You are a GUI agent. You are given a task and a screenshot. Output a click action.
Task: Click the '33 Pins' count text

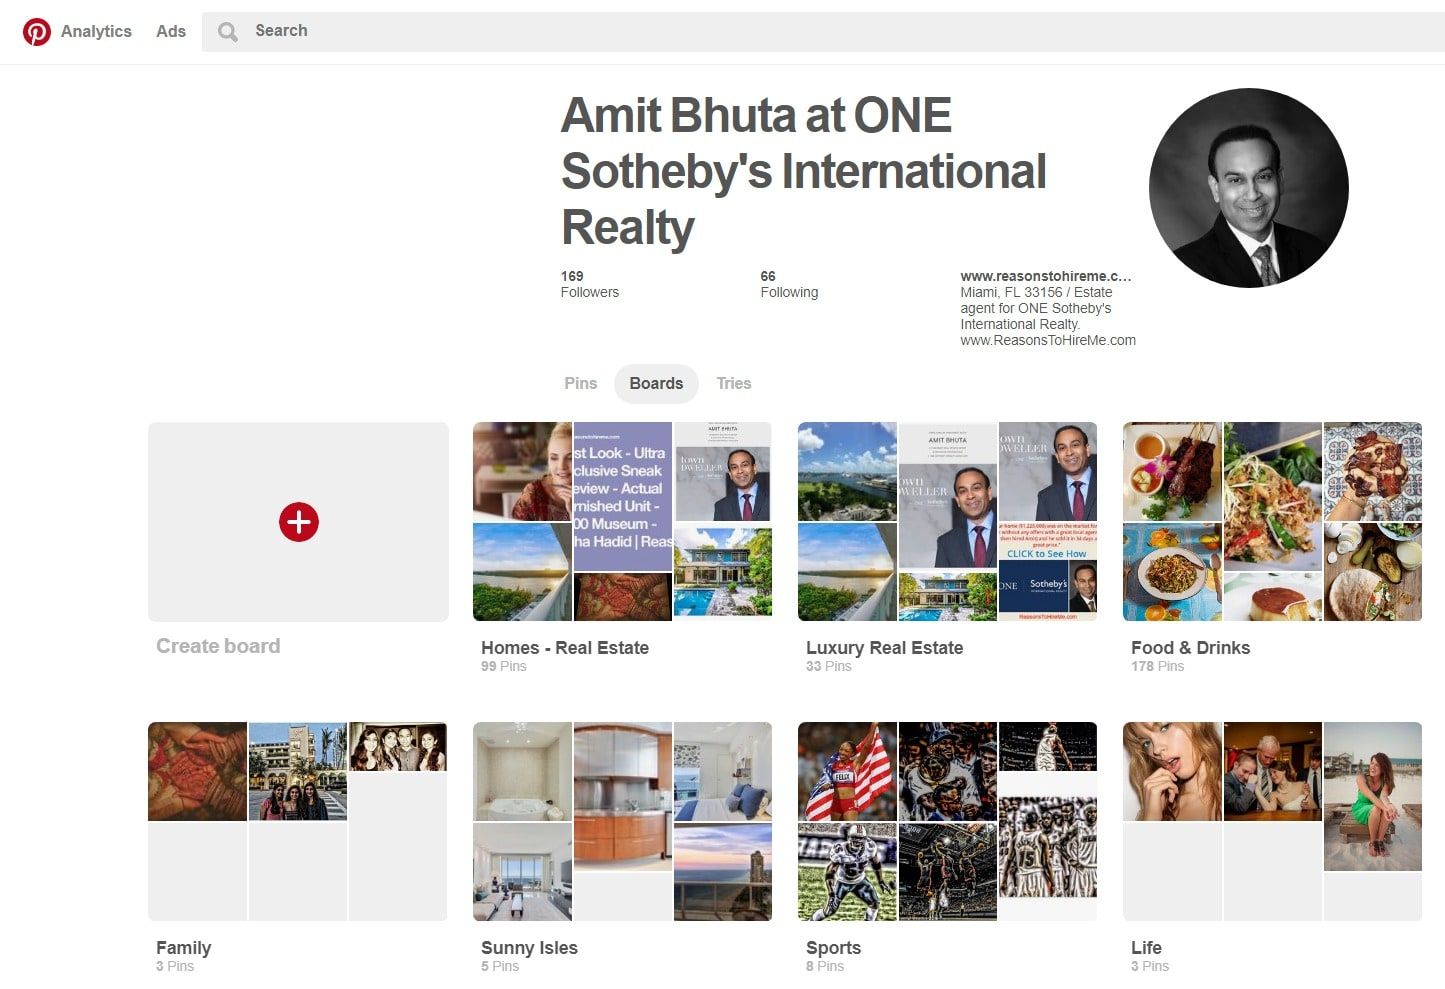point(829,666)
